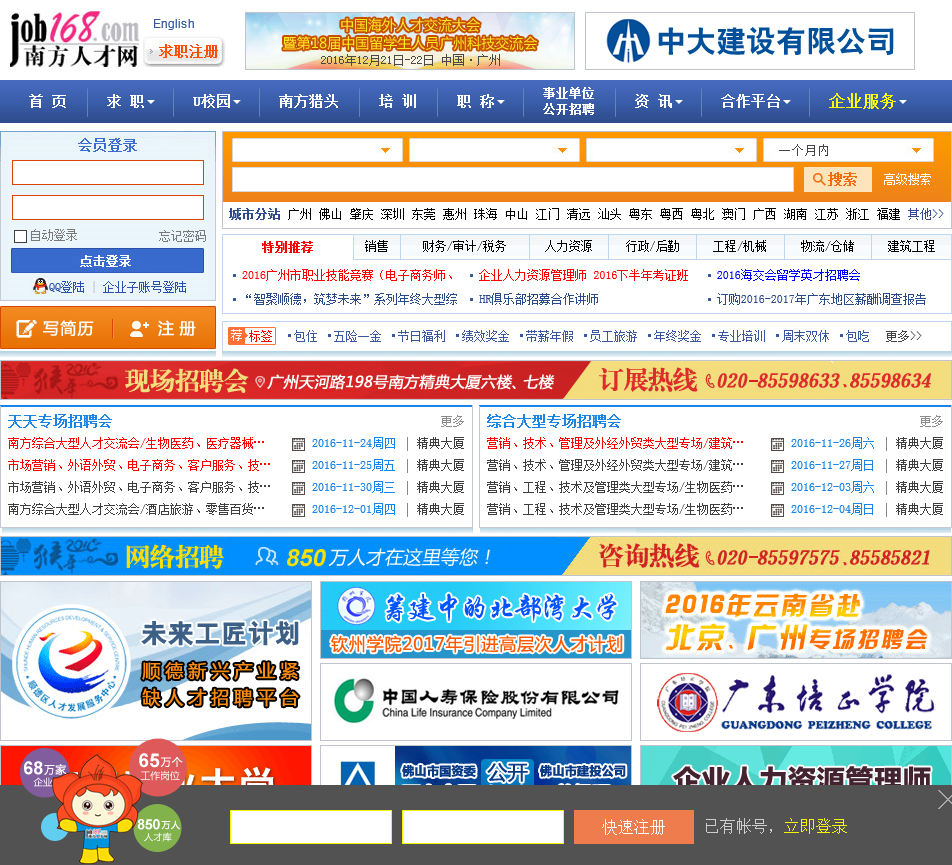
Task: Open the 广东培正学院 banner
Action: [796, 702]
